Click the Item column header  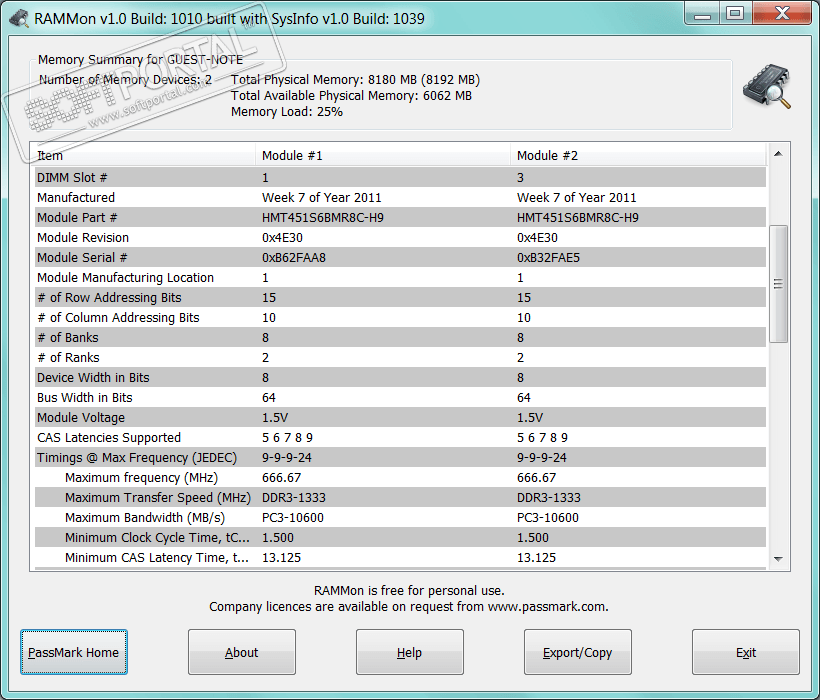click(x=145, y=155)
